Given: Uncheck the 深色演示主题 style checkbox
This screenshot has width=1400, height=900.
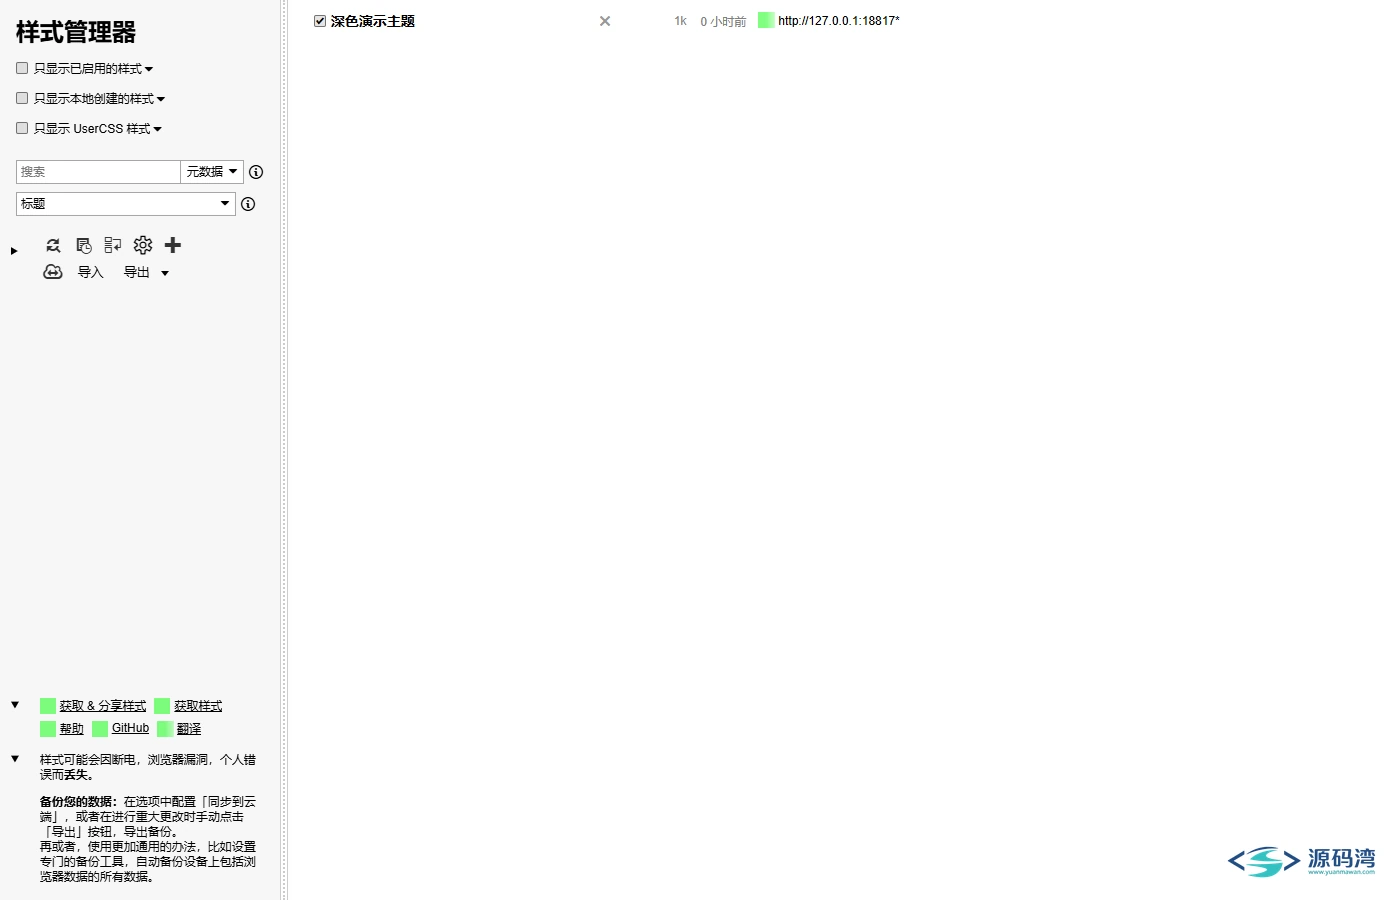Looking at the screenshot, I should click(320, 21).
